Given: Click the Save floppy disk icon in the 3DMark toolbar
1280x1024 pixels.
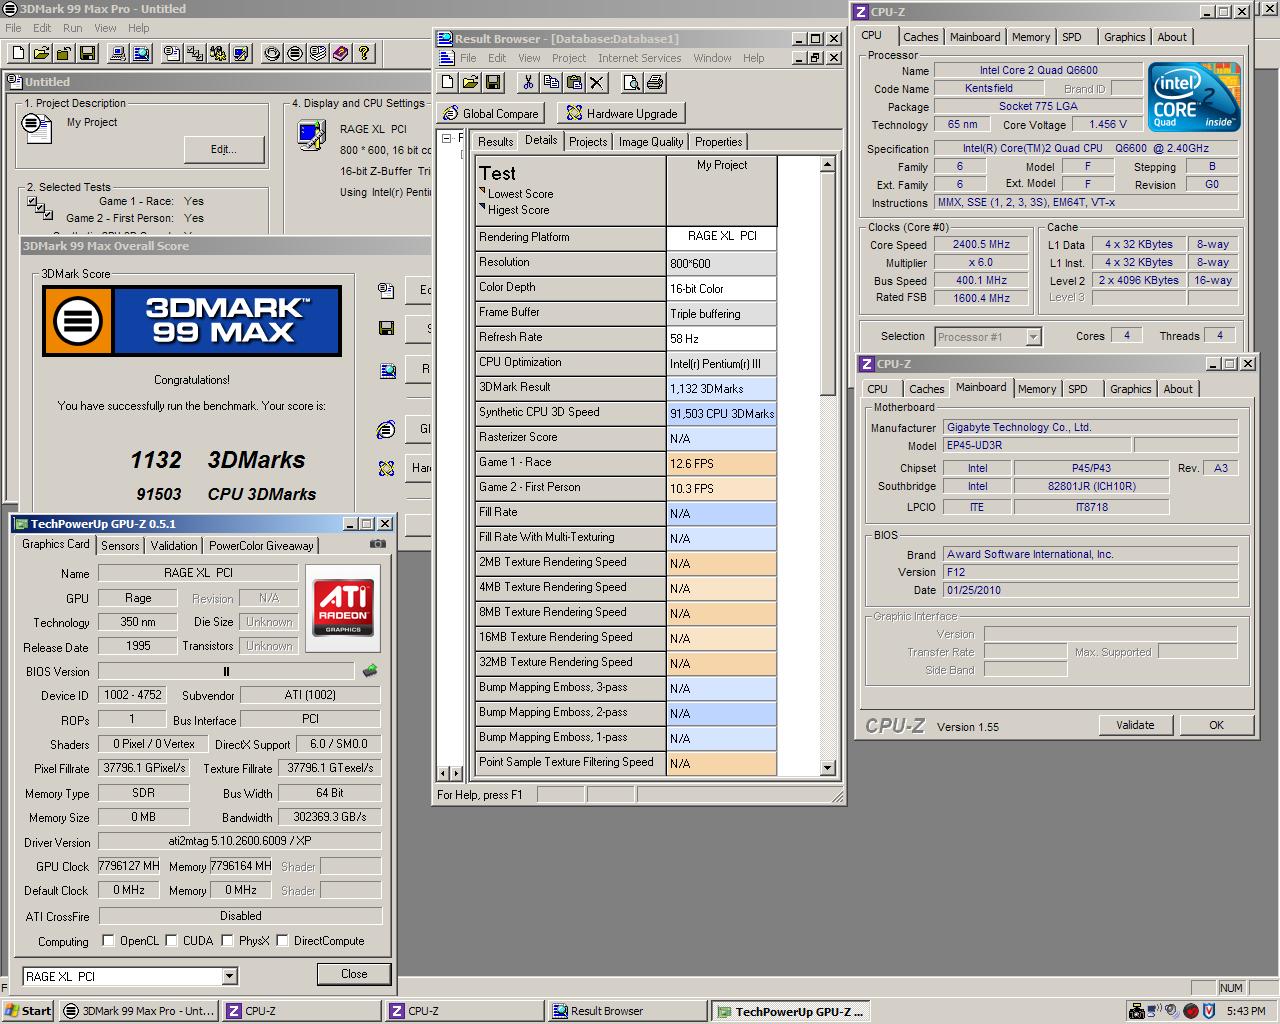Looking at the screenshot, I should coord(87,53).
